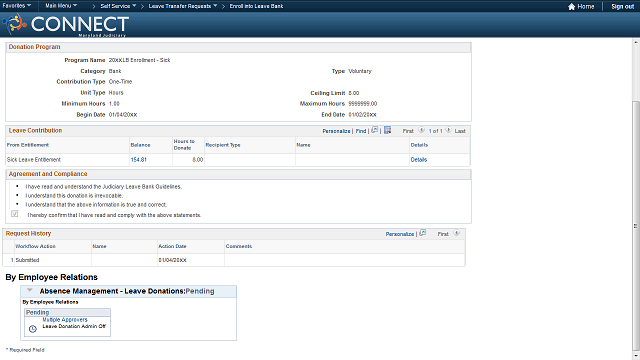Click Workflow Action column header
640x360 pixels.
click(x=35, y=246)
